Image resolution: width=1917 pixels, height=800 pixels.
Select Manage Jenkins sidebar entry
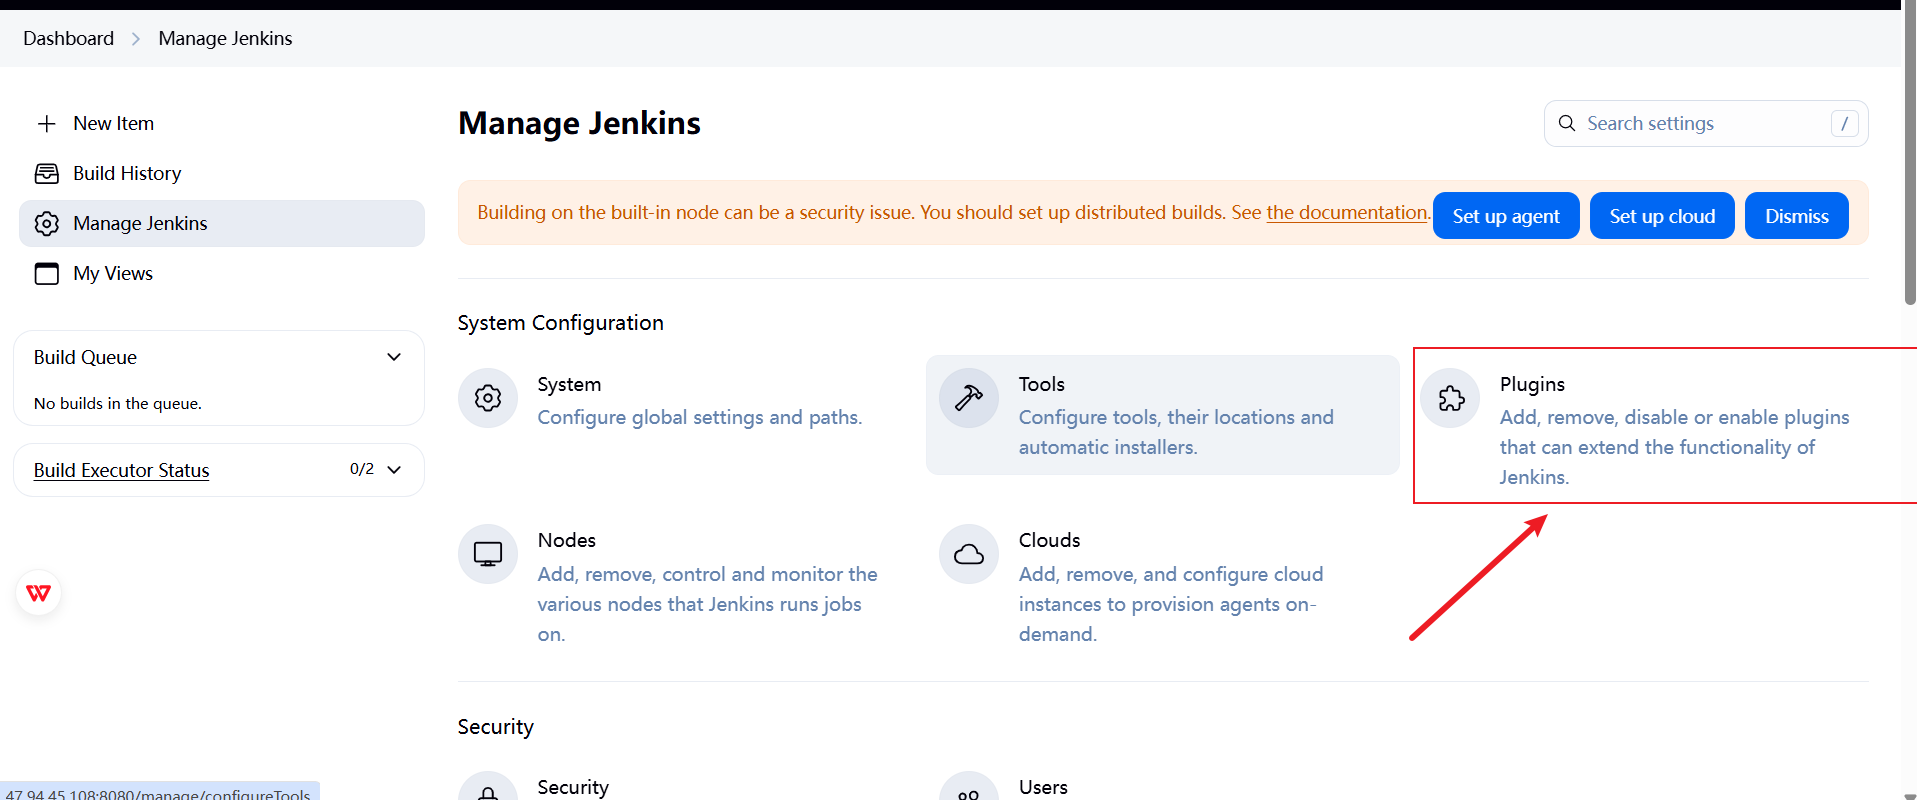pos(222,223)
